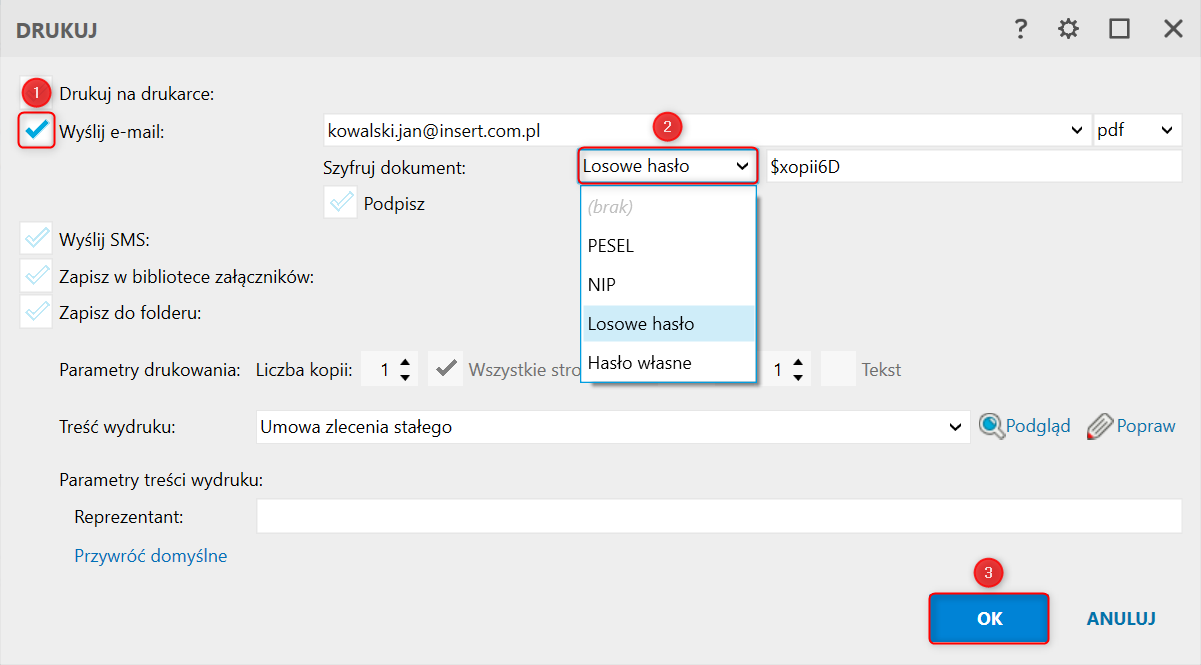Screen dimensions: 1201x665
Task: Enable the Wyślij SMS checkbox
Action: 37,239
